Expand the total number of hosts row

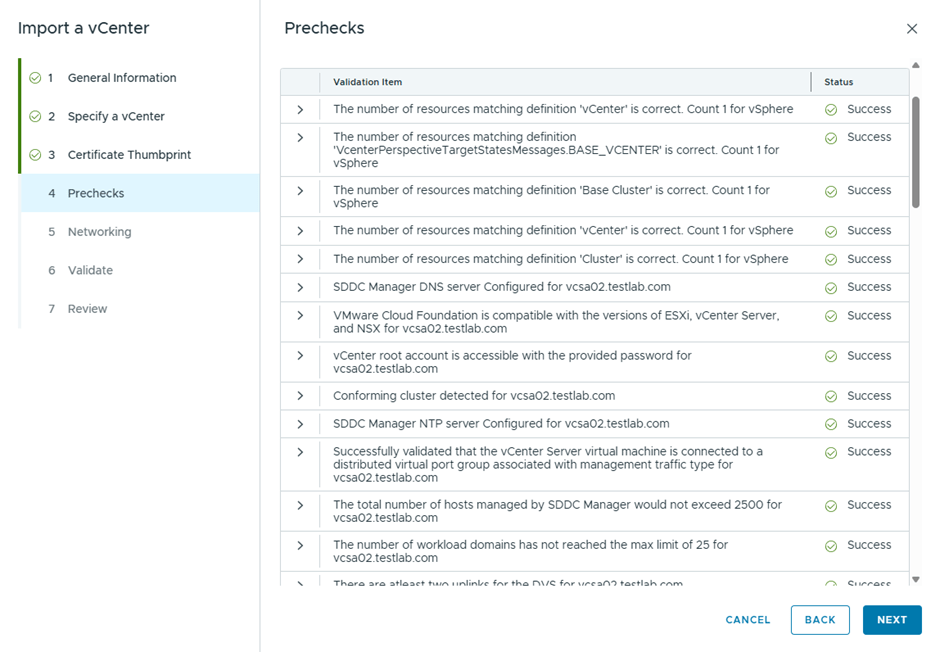[300, 505]
